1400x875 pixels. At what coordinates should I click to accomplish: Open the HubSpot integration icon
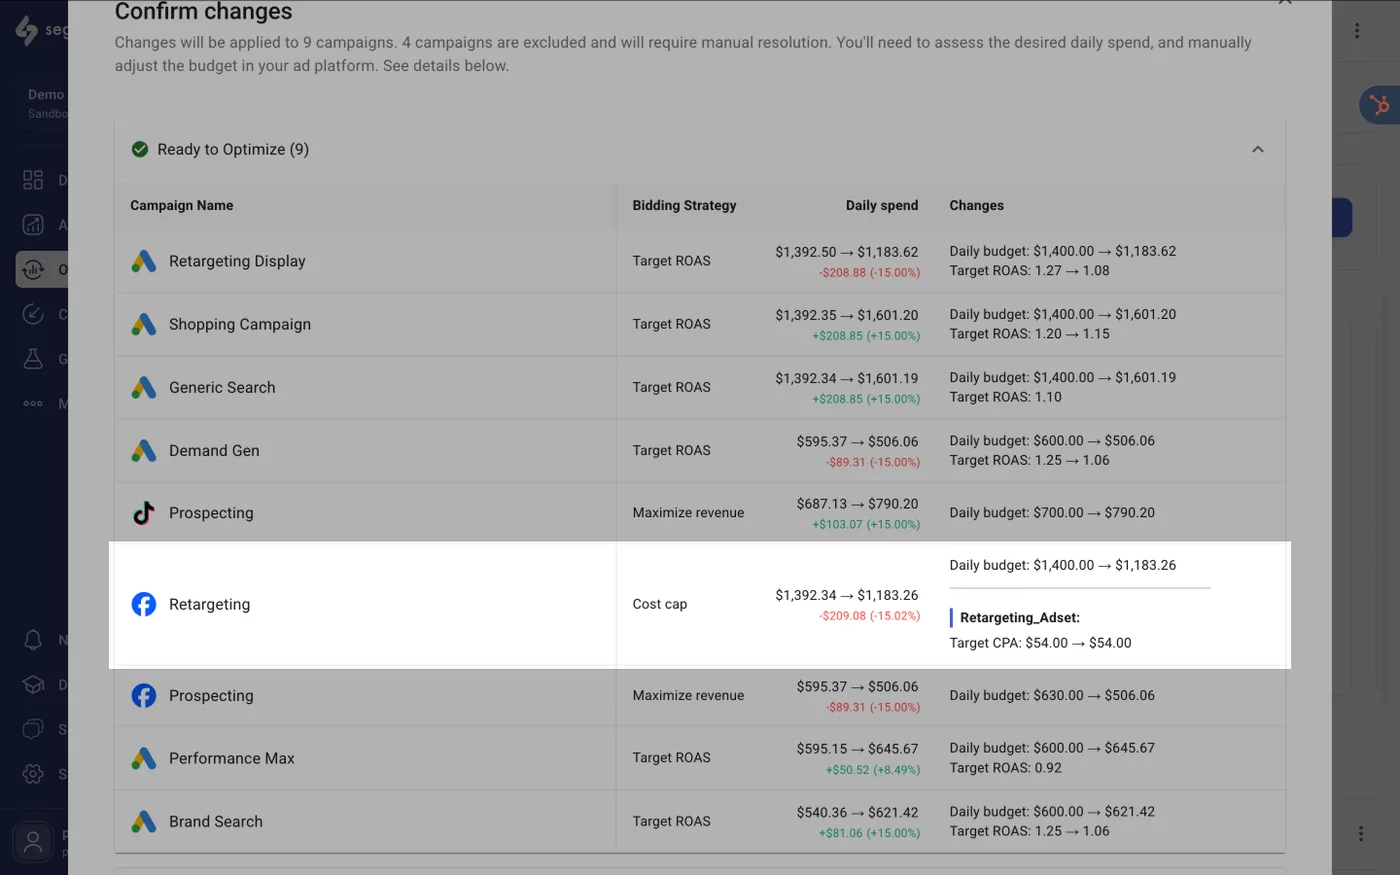[x=1378, y=105]
